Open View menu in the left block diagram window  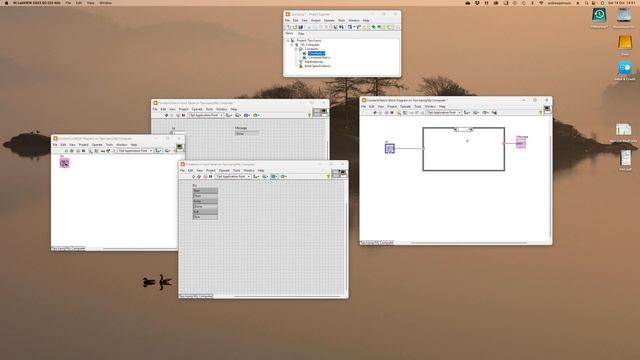coord(72,144)
